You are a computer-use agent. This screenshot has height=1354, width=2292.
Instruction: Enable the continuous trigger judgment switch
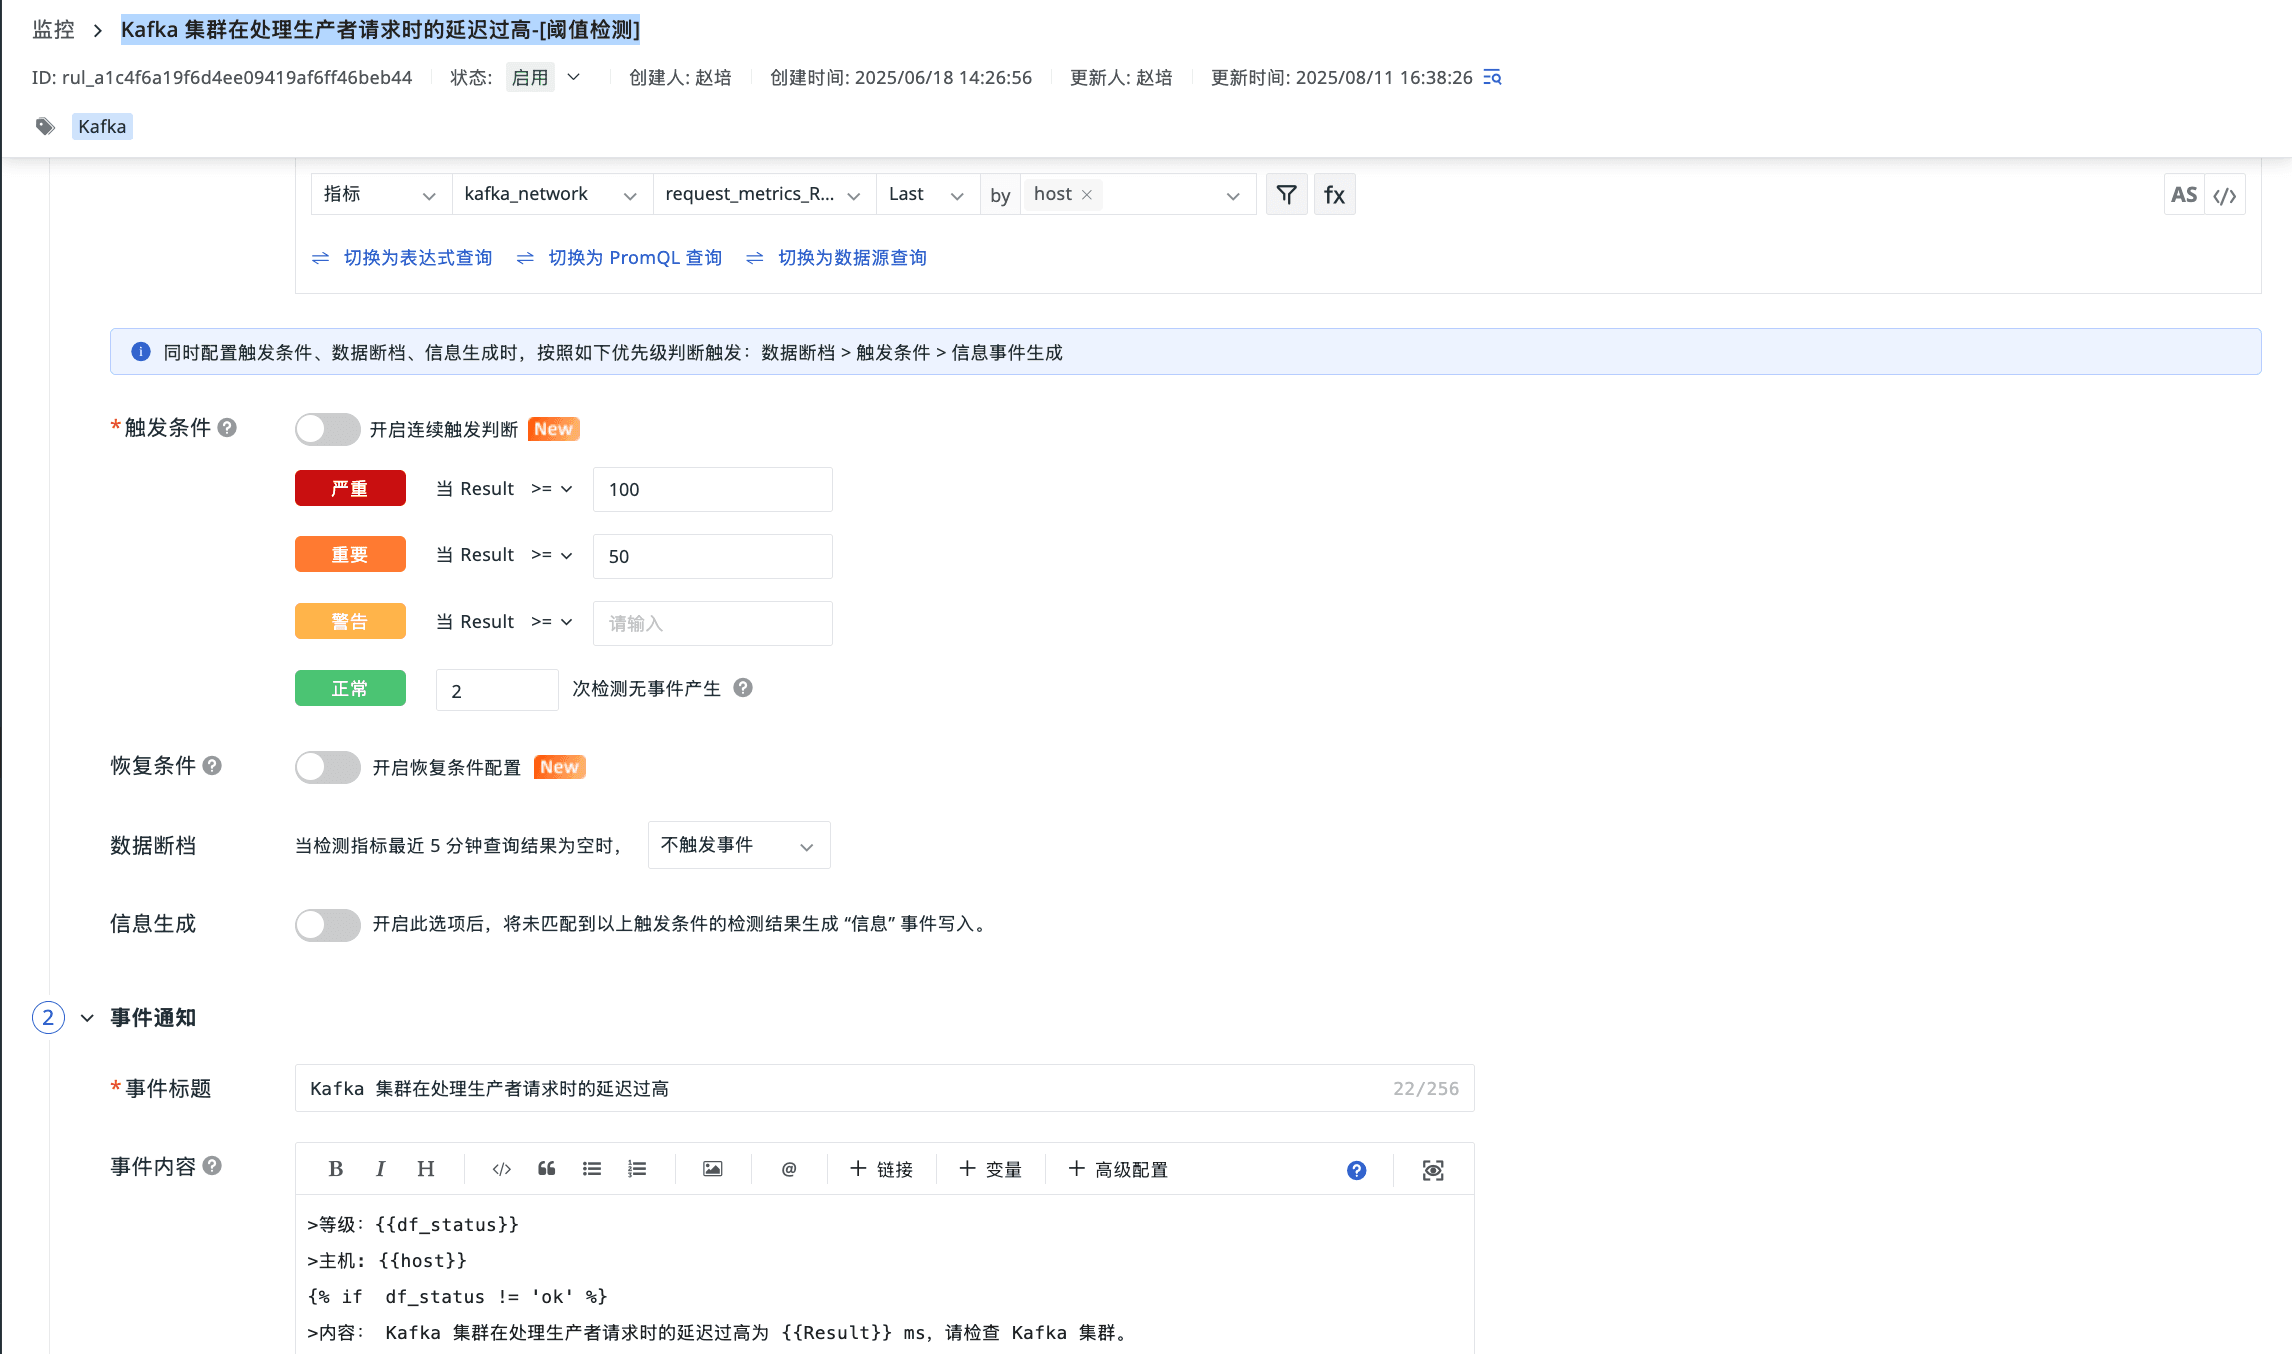tap(327, 429)
